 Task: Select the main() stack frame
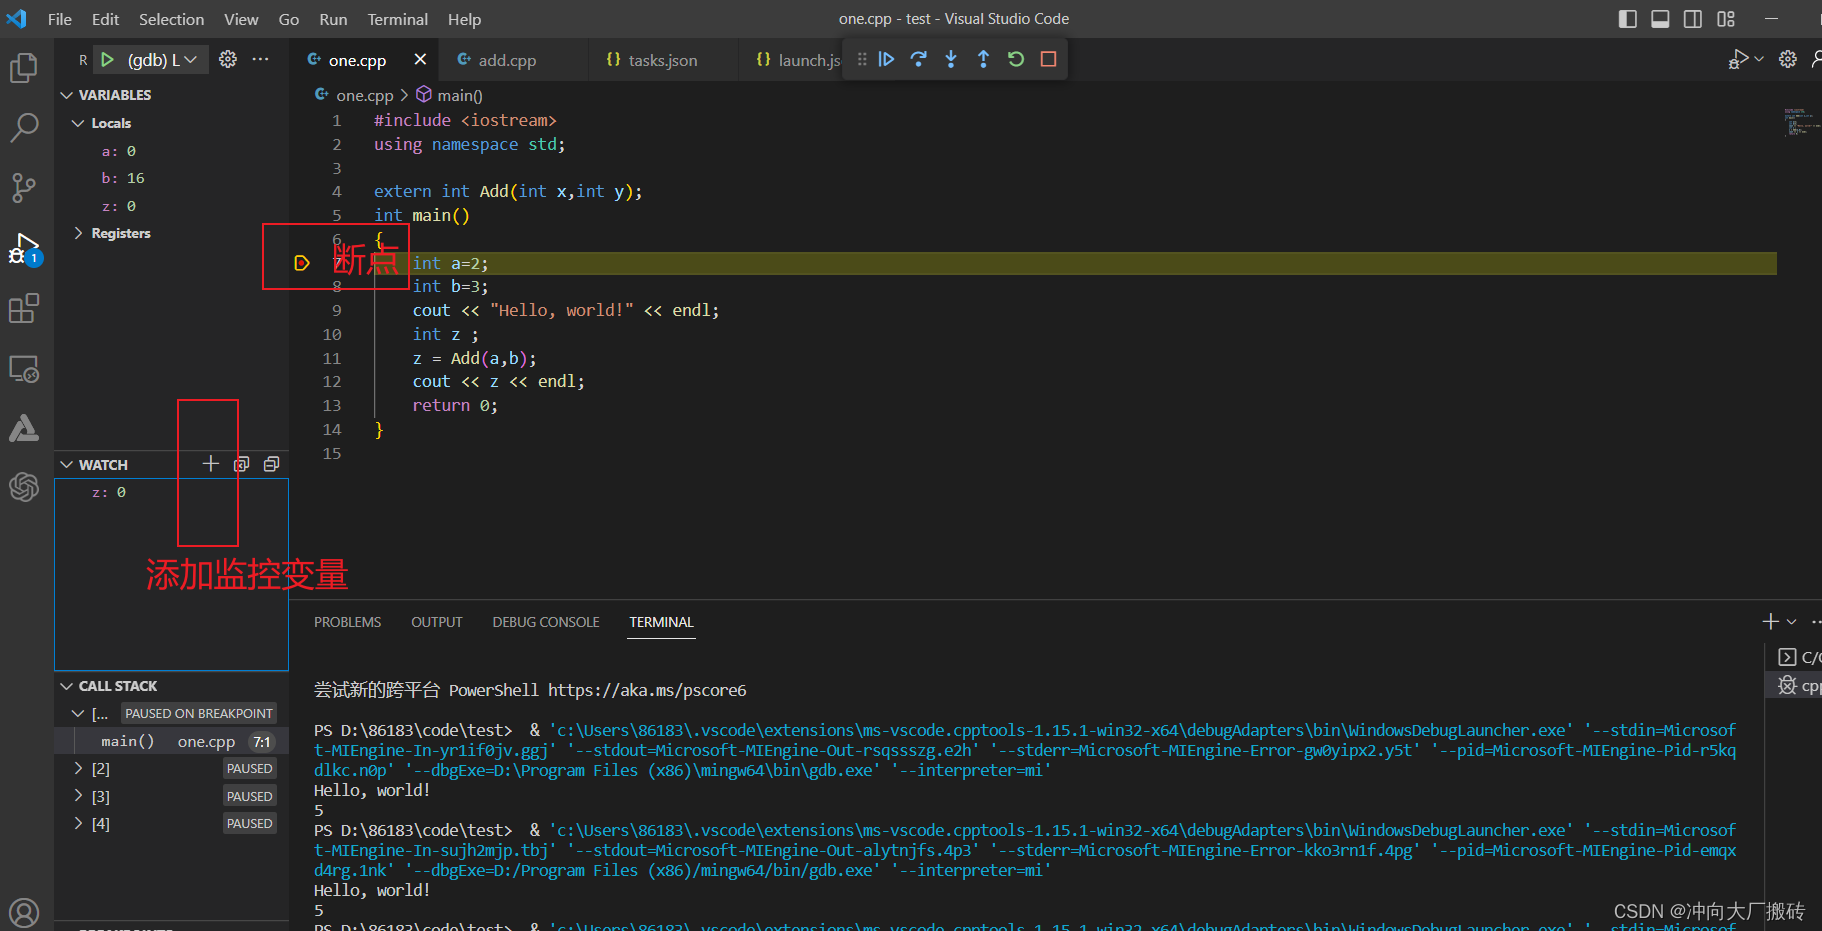click(172, 741)
